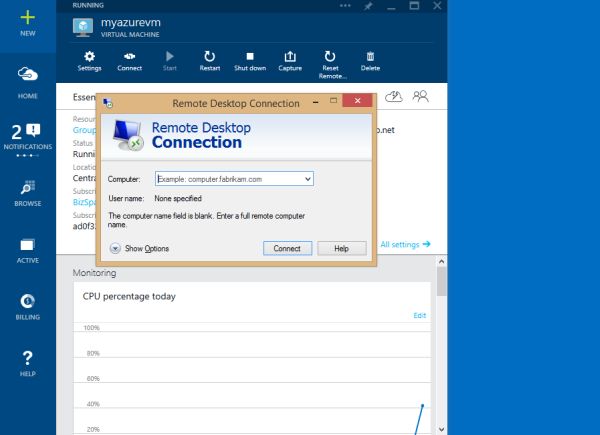Go to Home cloud icon in sidebar
Image resolution: width=600 pixels, height=435 pixels.
pyautogui.click(x=28, y=82)
